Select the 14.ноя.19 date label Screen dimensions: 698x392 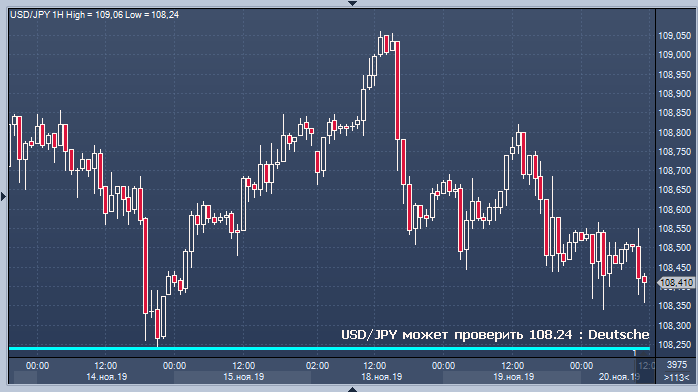(106, 377)
